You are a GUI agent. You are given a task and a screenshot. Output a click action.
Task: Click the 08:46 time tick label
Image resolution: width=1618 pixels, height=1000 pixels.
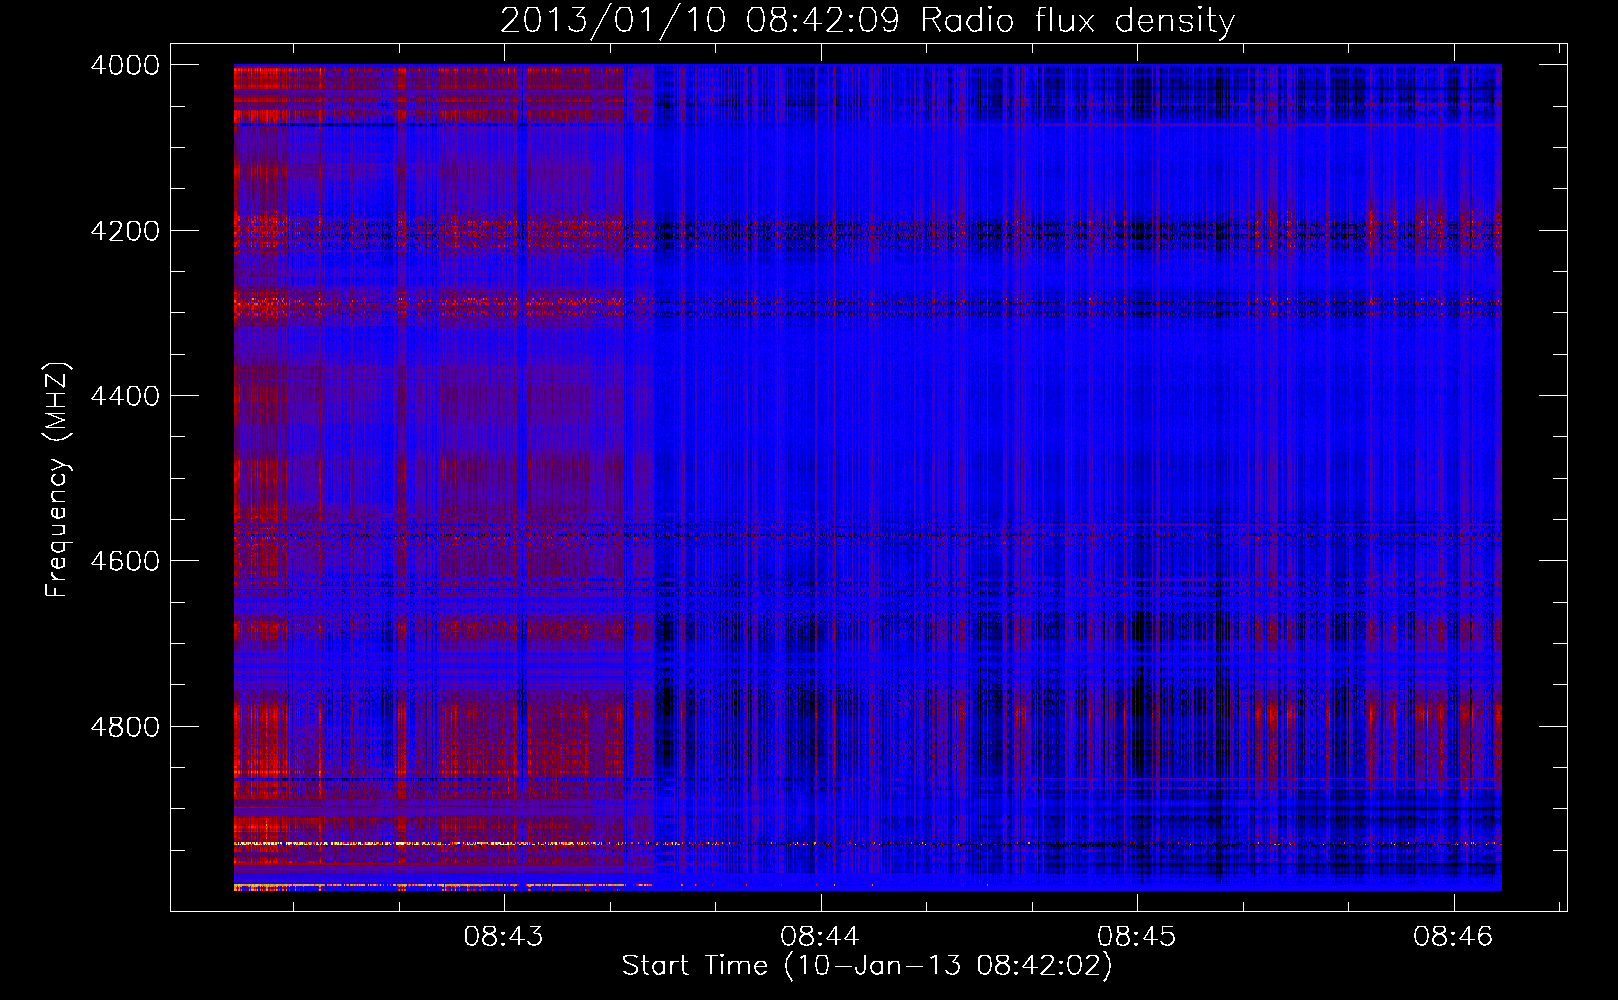tap(1453, 937)
